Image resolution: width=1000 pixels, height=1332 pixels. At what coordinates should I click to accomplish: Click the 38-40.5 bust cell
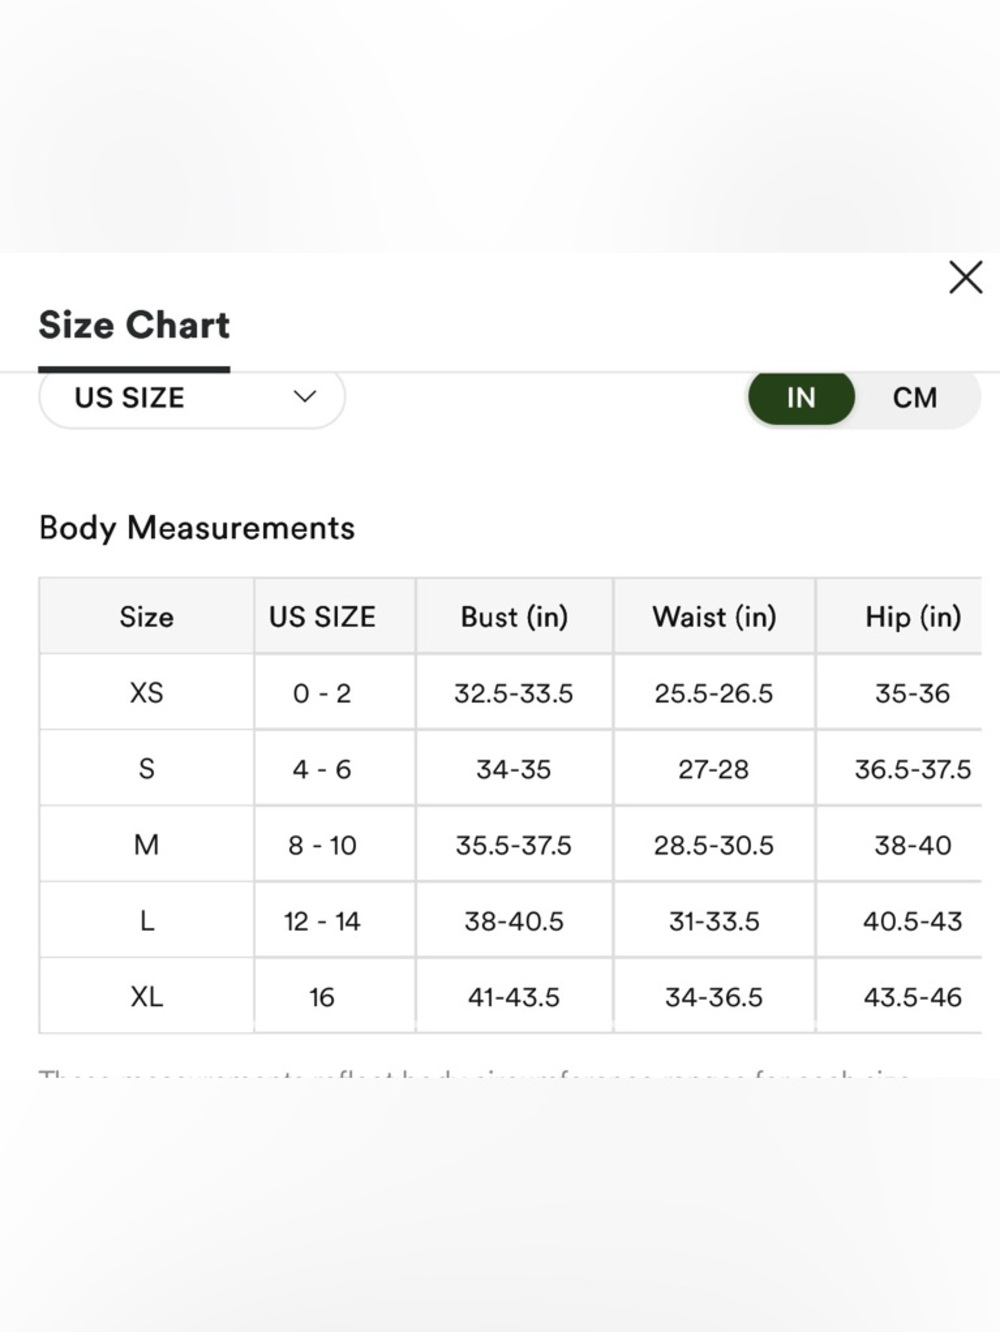tap(514, 921)
